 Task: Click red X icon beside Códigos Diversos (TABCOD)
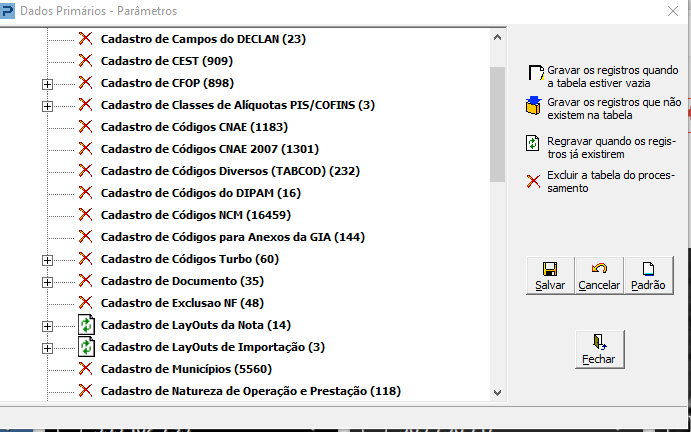[x=85, y=171]
